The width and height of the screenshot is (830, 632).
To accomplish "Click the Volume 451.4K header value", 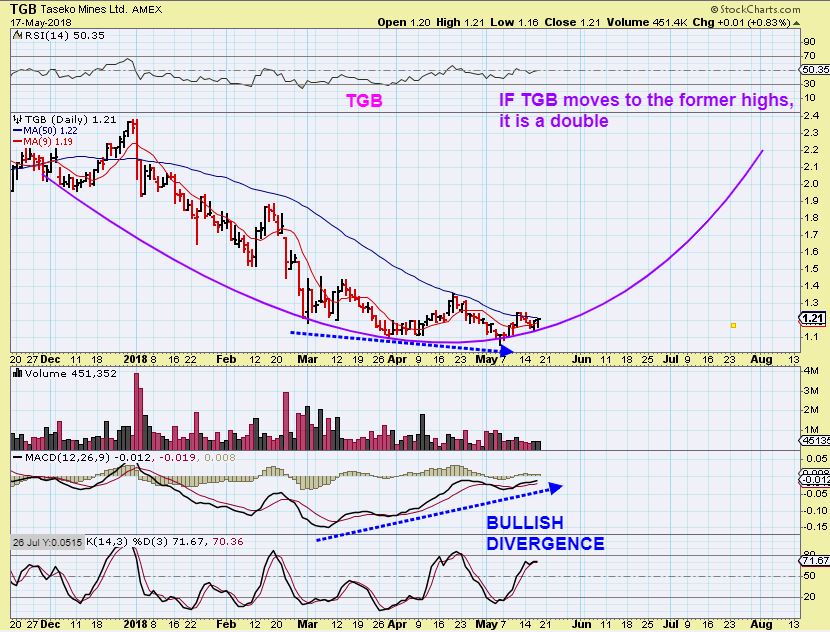I will [647, 23].
